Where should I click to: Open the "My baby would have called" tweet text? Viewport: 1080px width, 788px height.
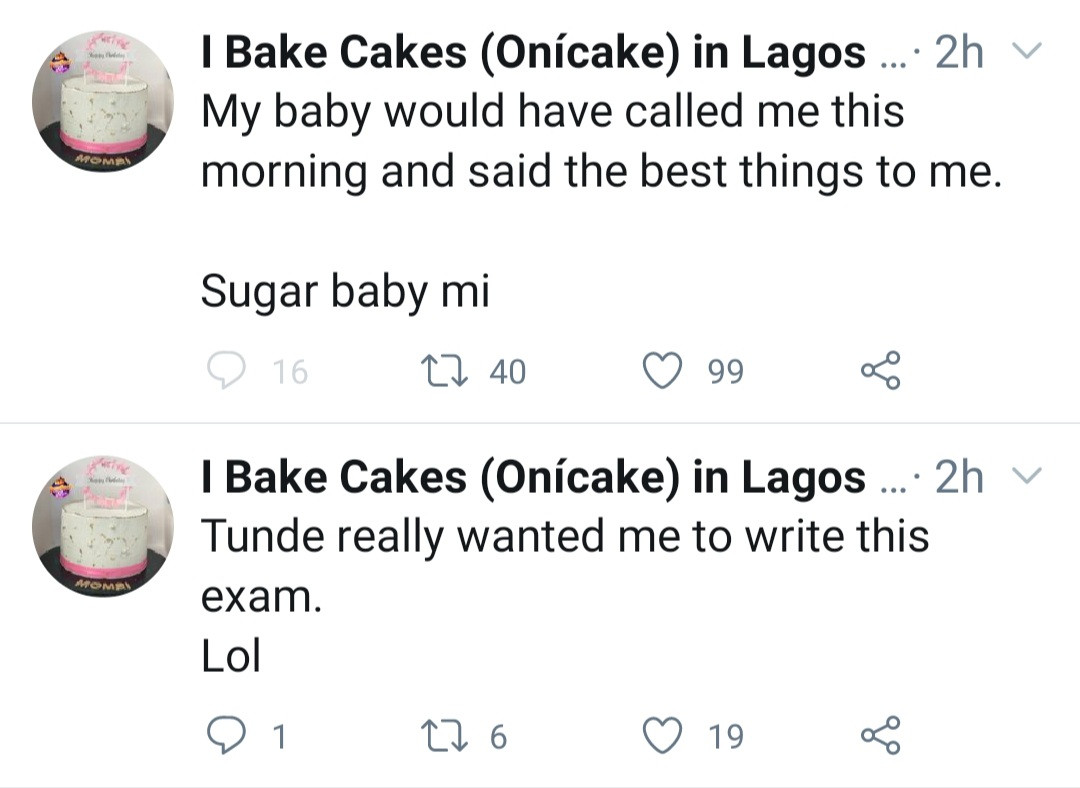click(600, 140)
